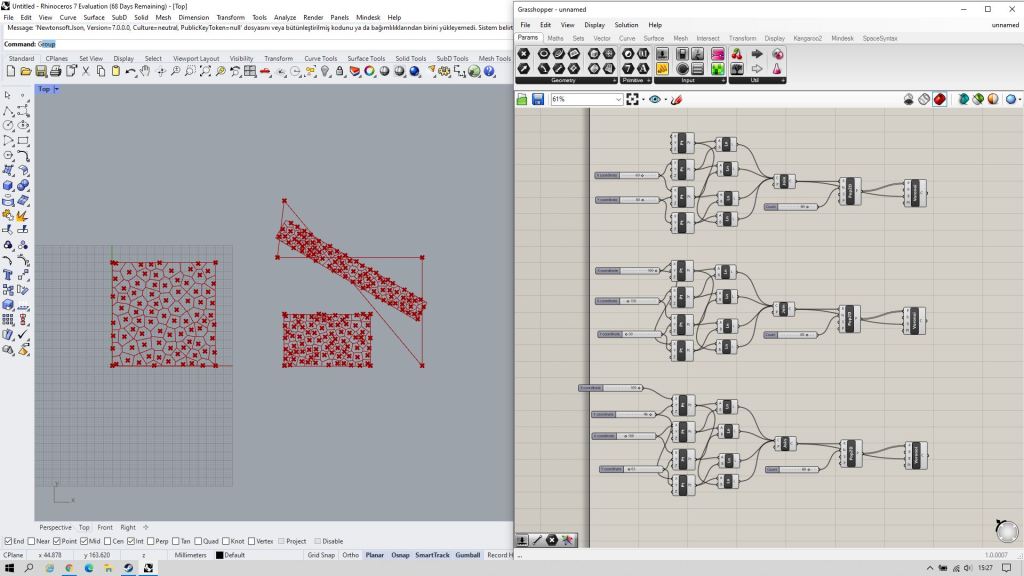Screen dimensions: 1024x576
Task: Click the Save icon in Rhino's Standard toolbar
Action: 41,71
